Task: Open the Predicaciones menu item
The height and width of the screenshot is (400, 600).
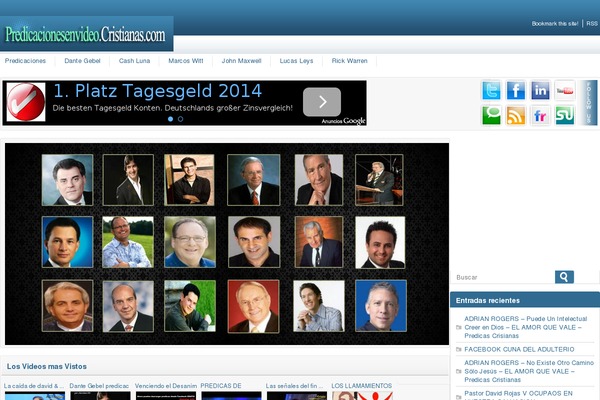Action: point(25,61)
